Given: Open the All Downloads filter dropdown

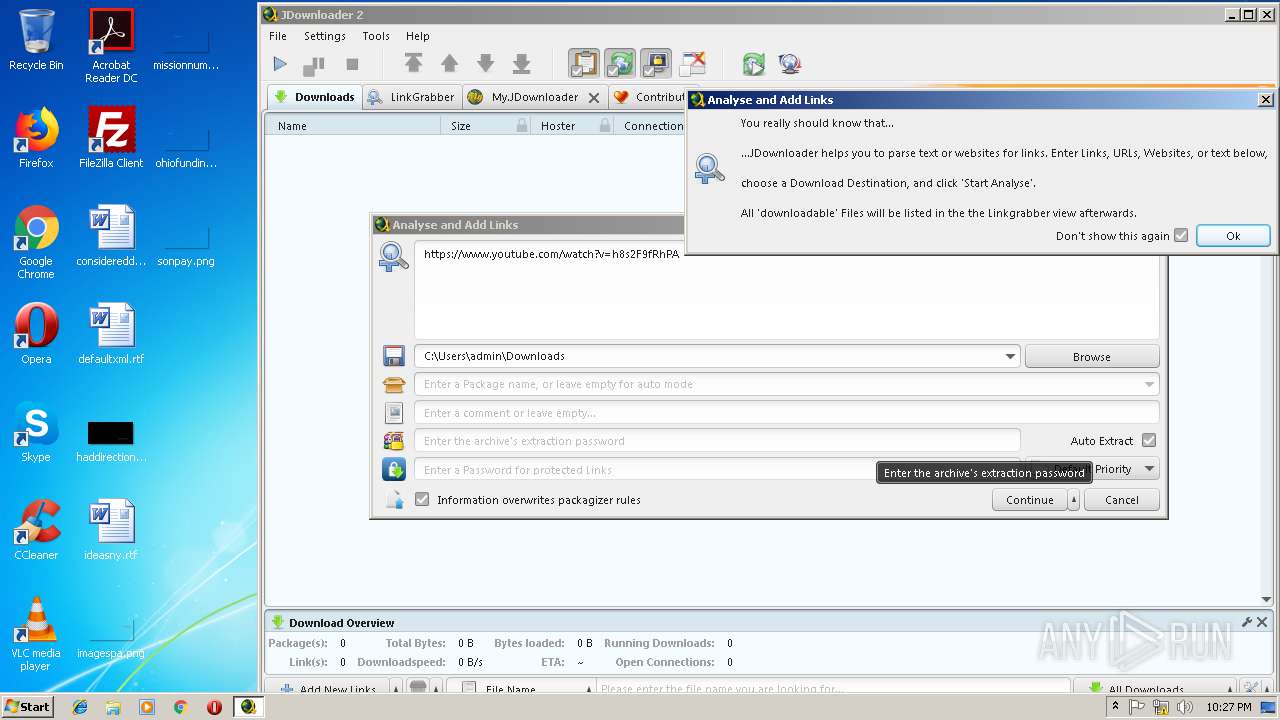Looking at the screenshot, I should tap(1155, 689).
